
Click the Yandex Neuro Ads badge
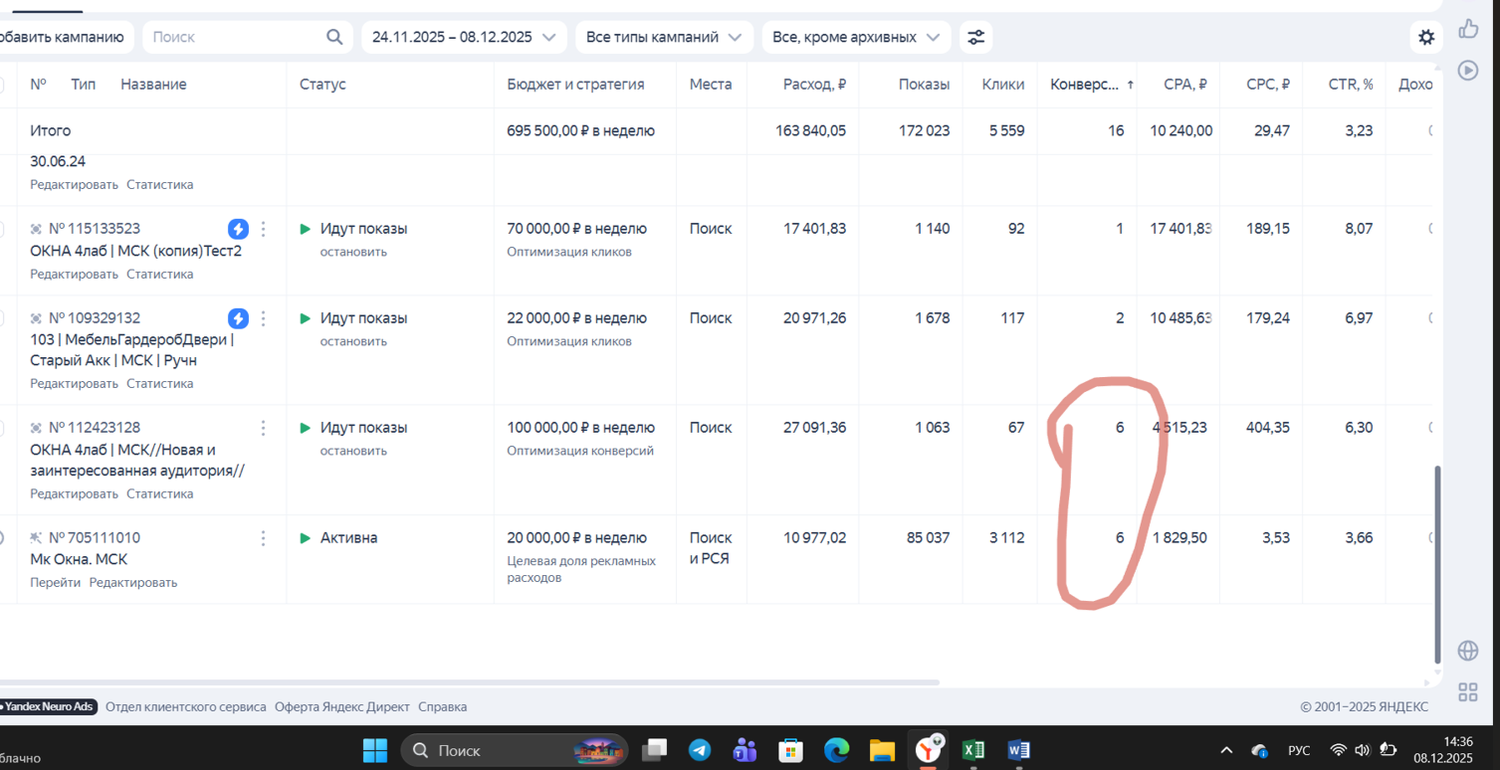[x=48, y=707]
